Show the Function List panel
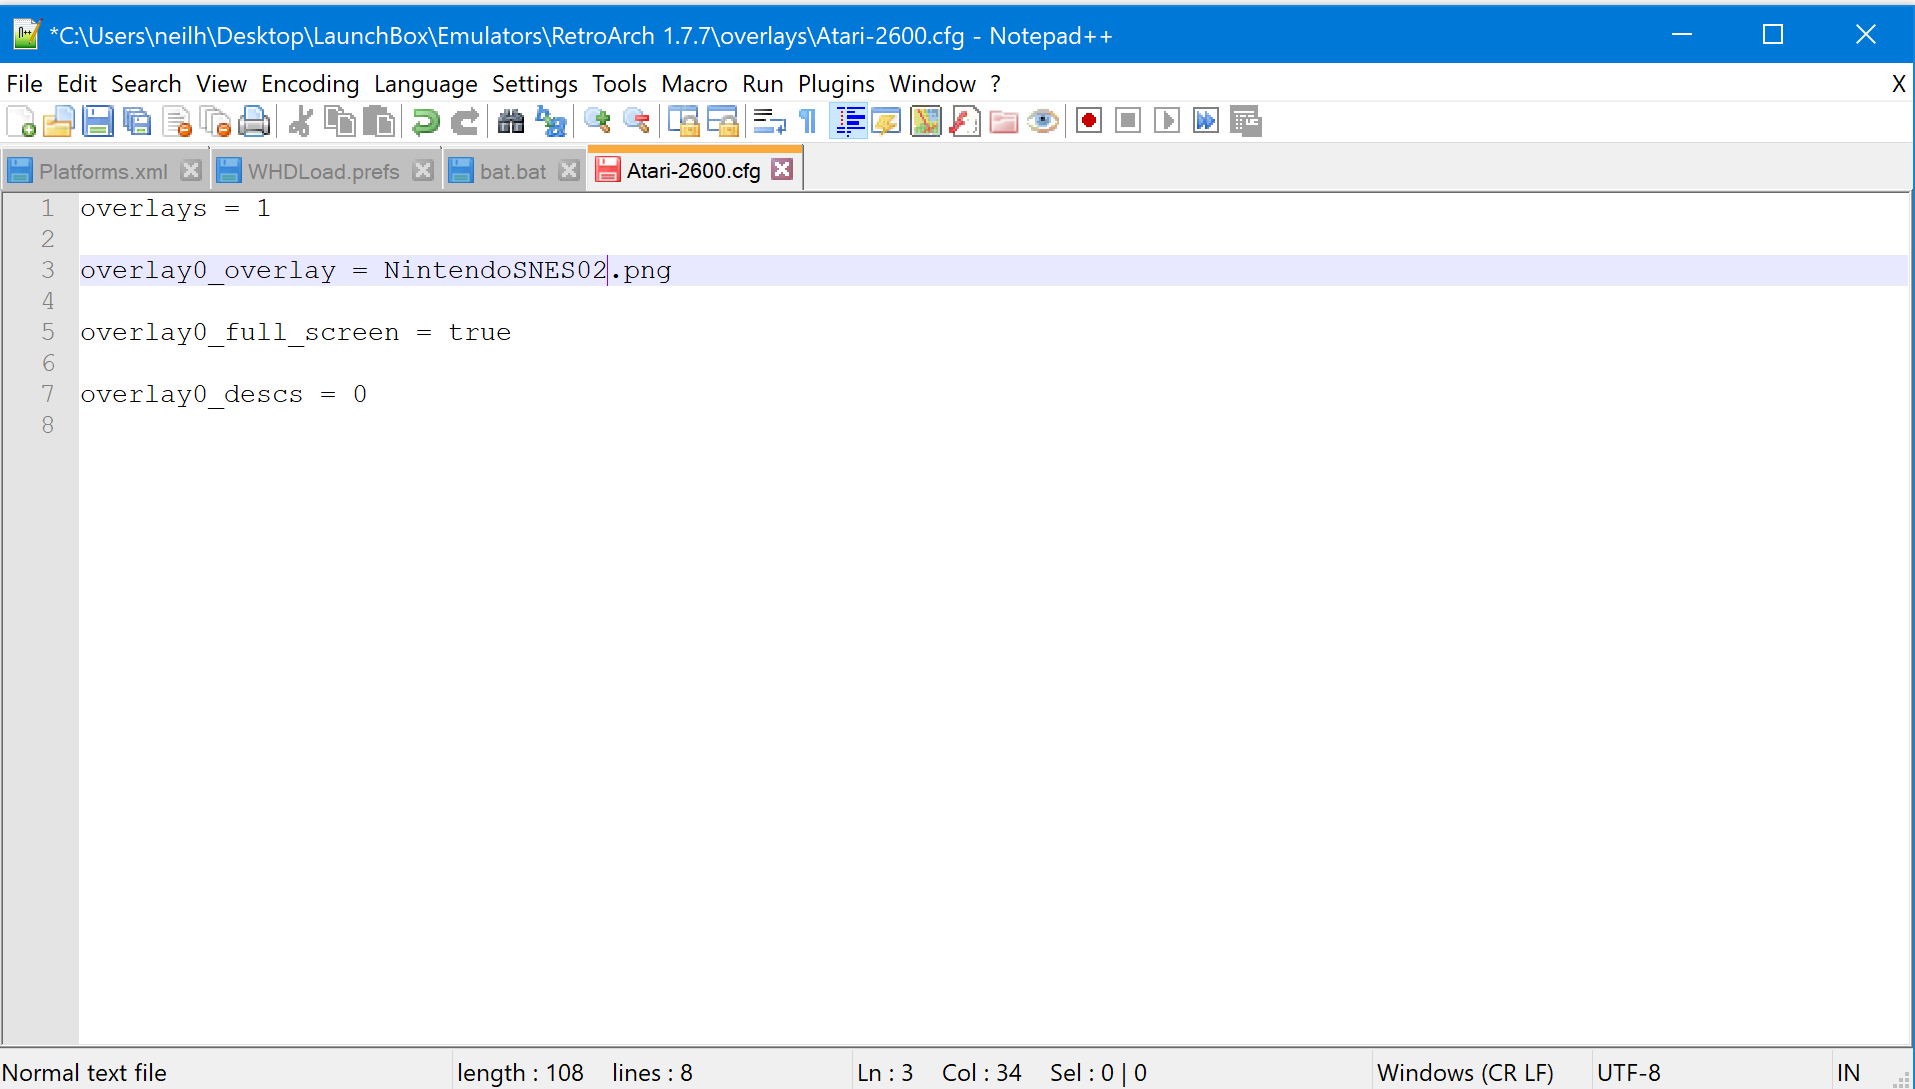1915x1089 pixels. (965, 121)
